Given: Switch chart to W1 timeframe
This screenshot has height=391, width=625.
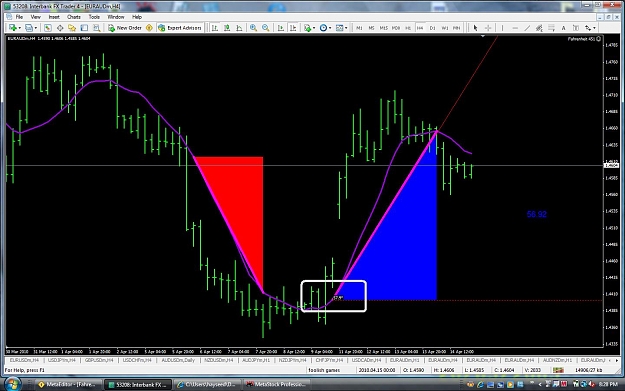Looking at the screenshot, I should (445, 28).
